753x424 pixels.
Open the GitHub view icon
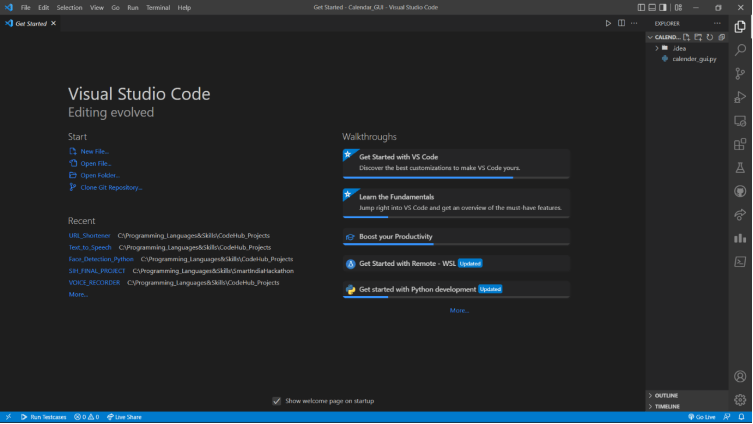tap(740, 191)
